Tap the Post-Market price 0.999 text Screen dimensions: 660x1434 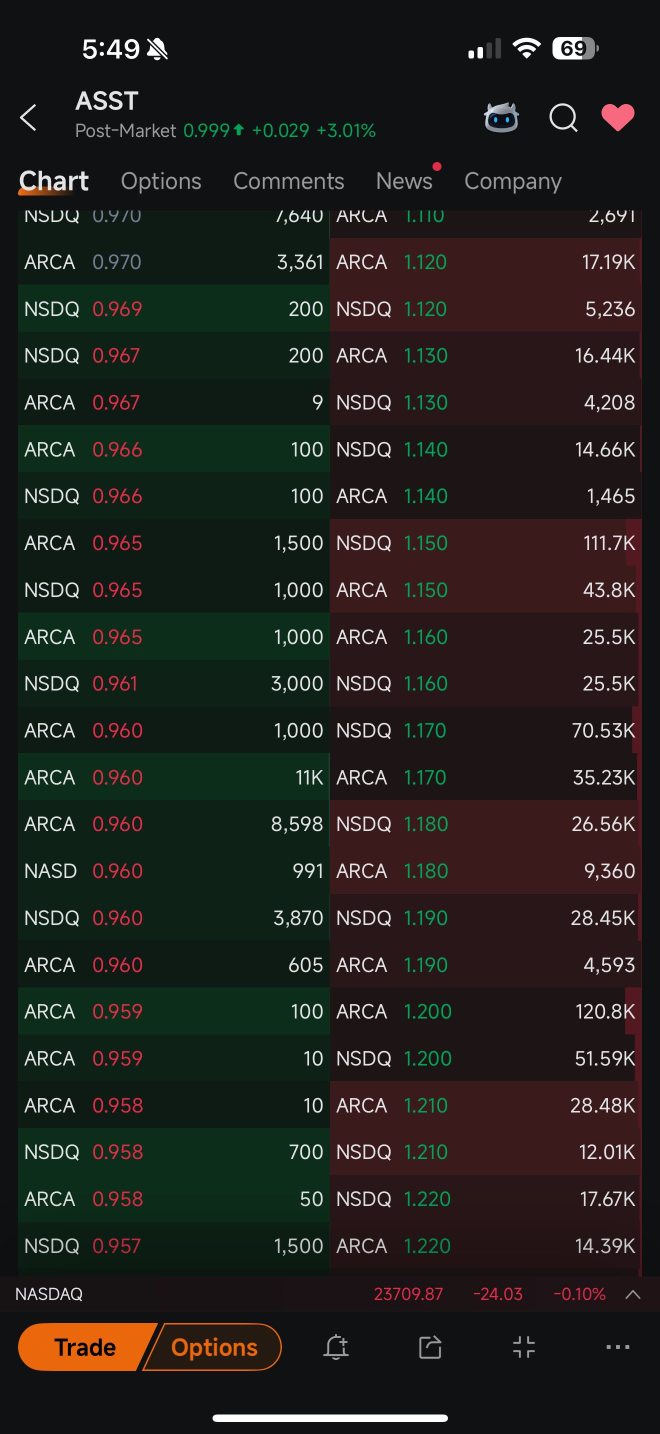[x=206, y=131]
